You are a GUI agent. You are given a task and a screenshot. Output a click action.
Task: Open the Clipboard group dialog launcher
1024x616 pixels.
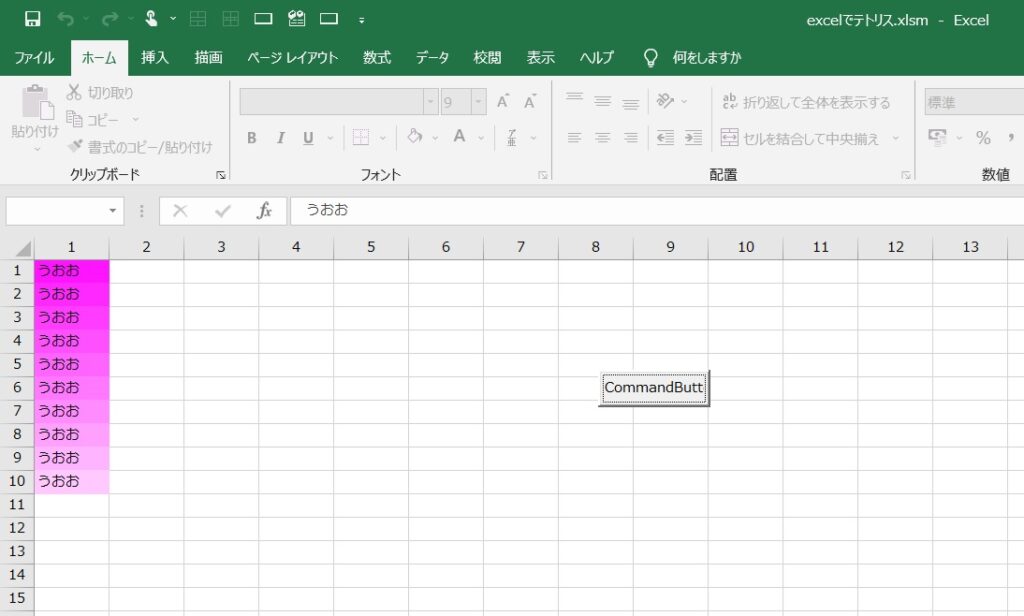tap(221, 175)
